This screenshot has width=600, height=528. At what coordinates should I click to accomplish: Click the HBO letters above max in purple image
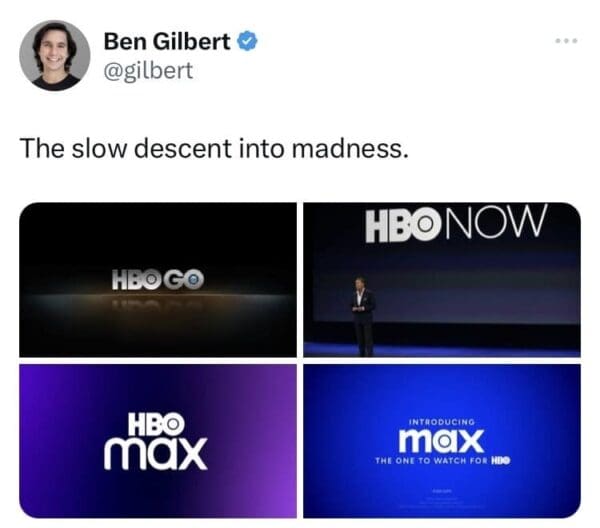tap(156, 424)
